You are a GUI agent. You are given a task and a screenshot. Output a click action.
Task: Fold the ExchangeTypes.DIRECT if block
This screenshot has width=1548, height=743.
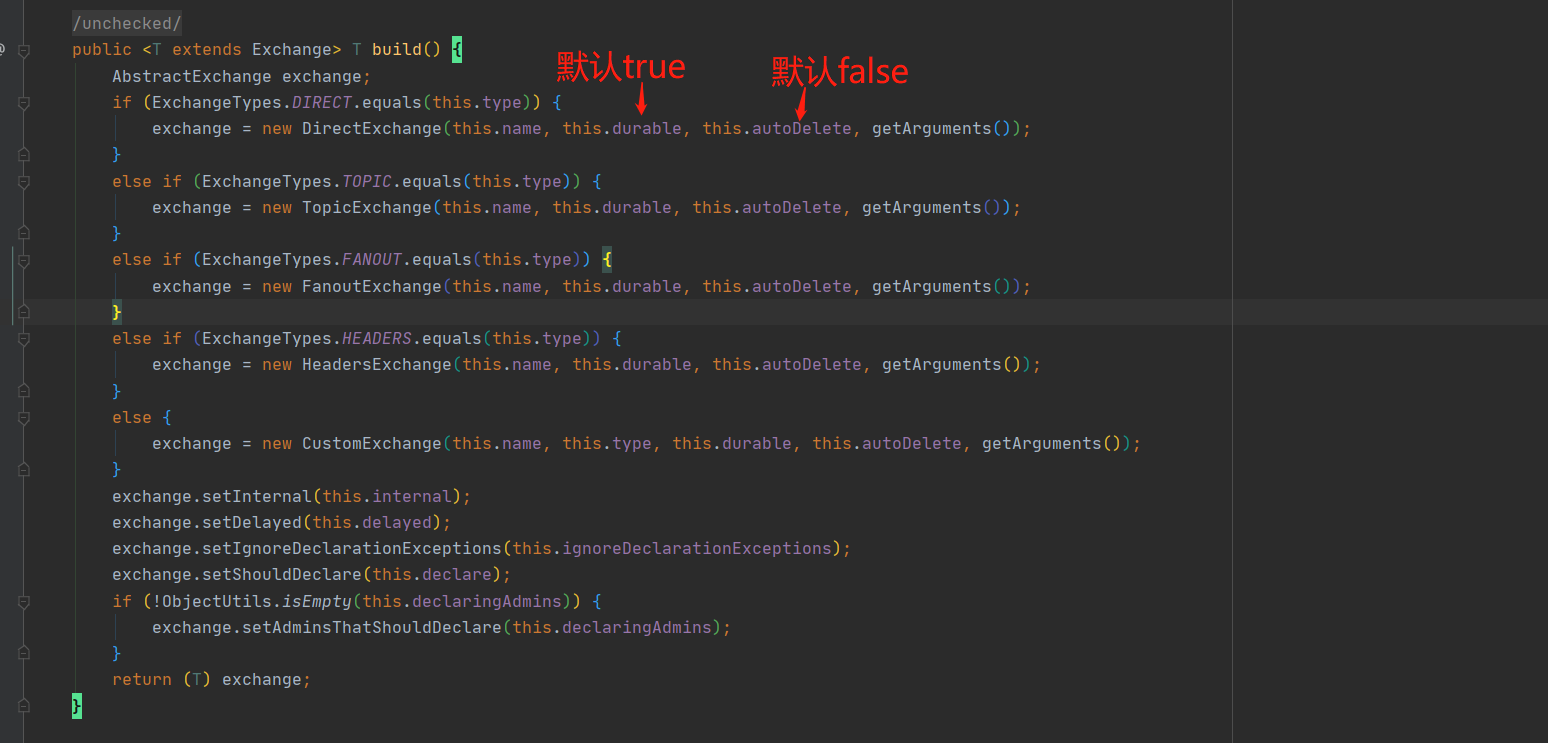coord(24,102)
